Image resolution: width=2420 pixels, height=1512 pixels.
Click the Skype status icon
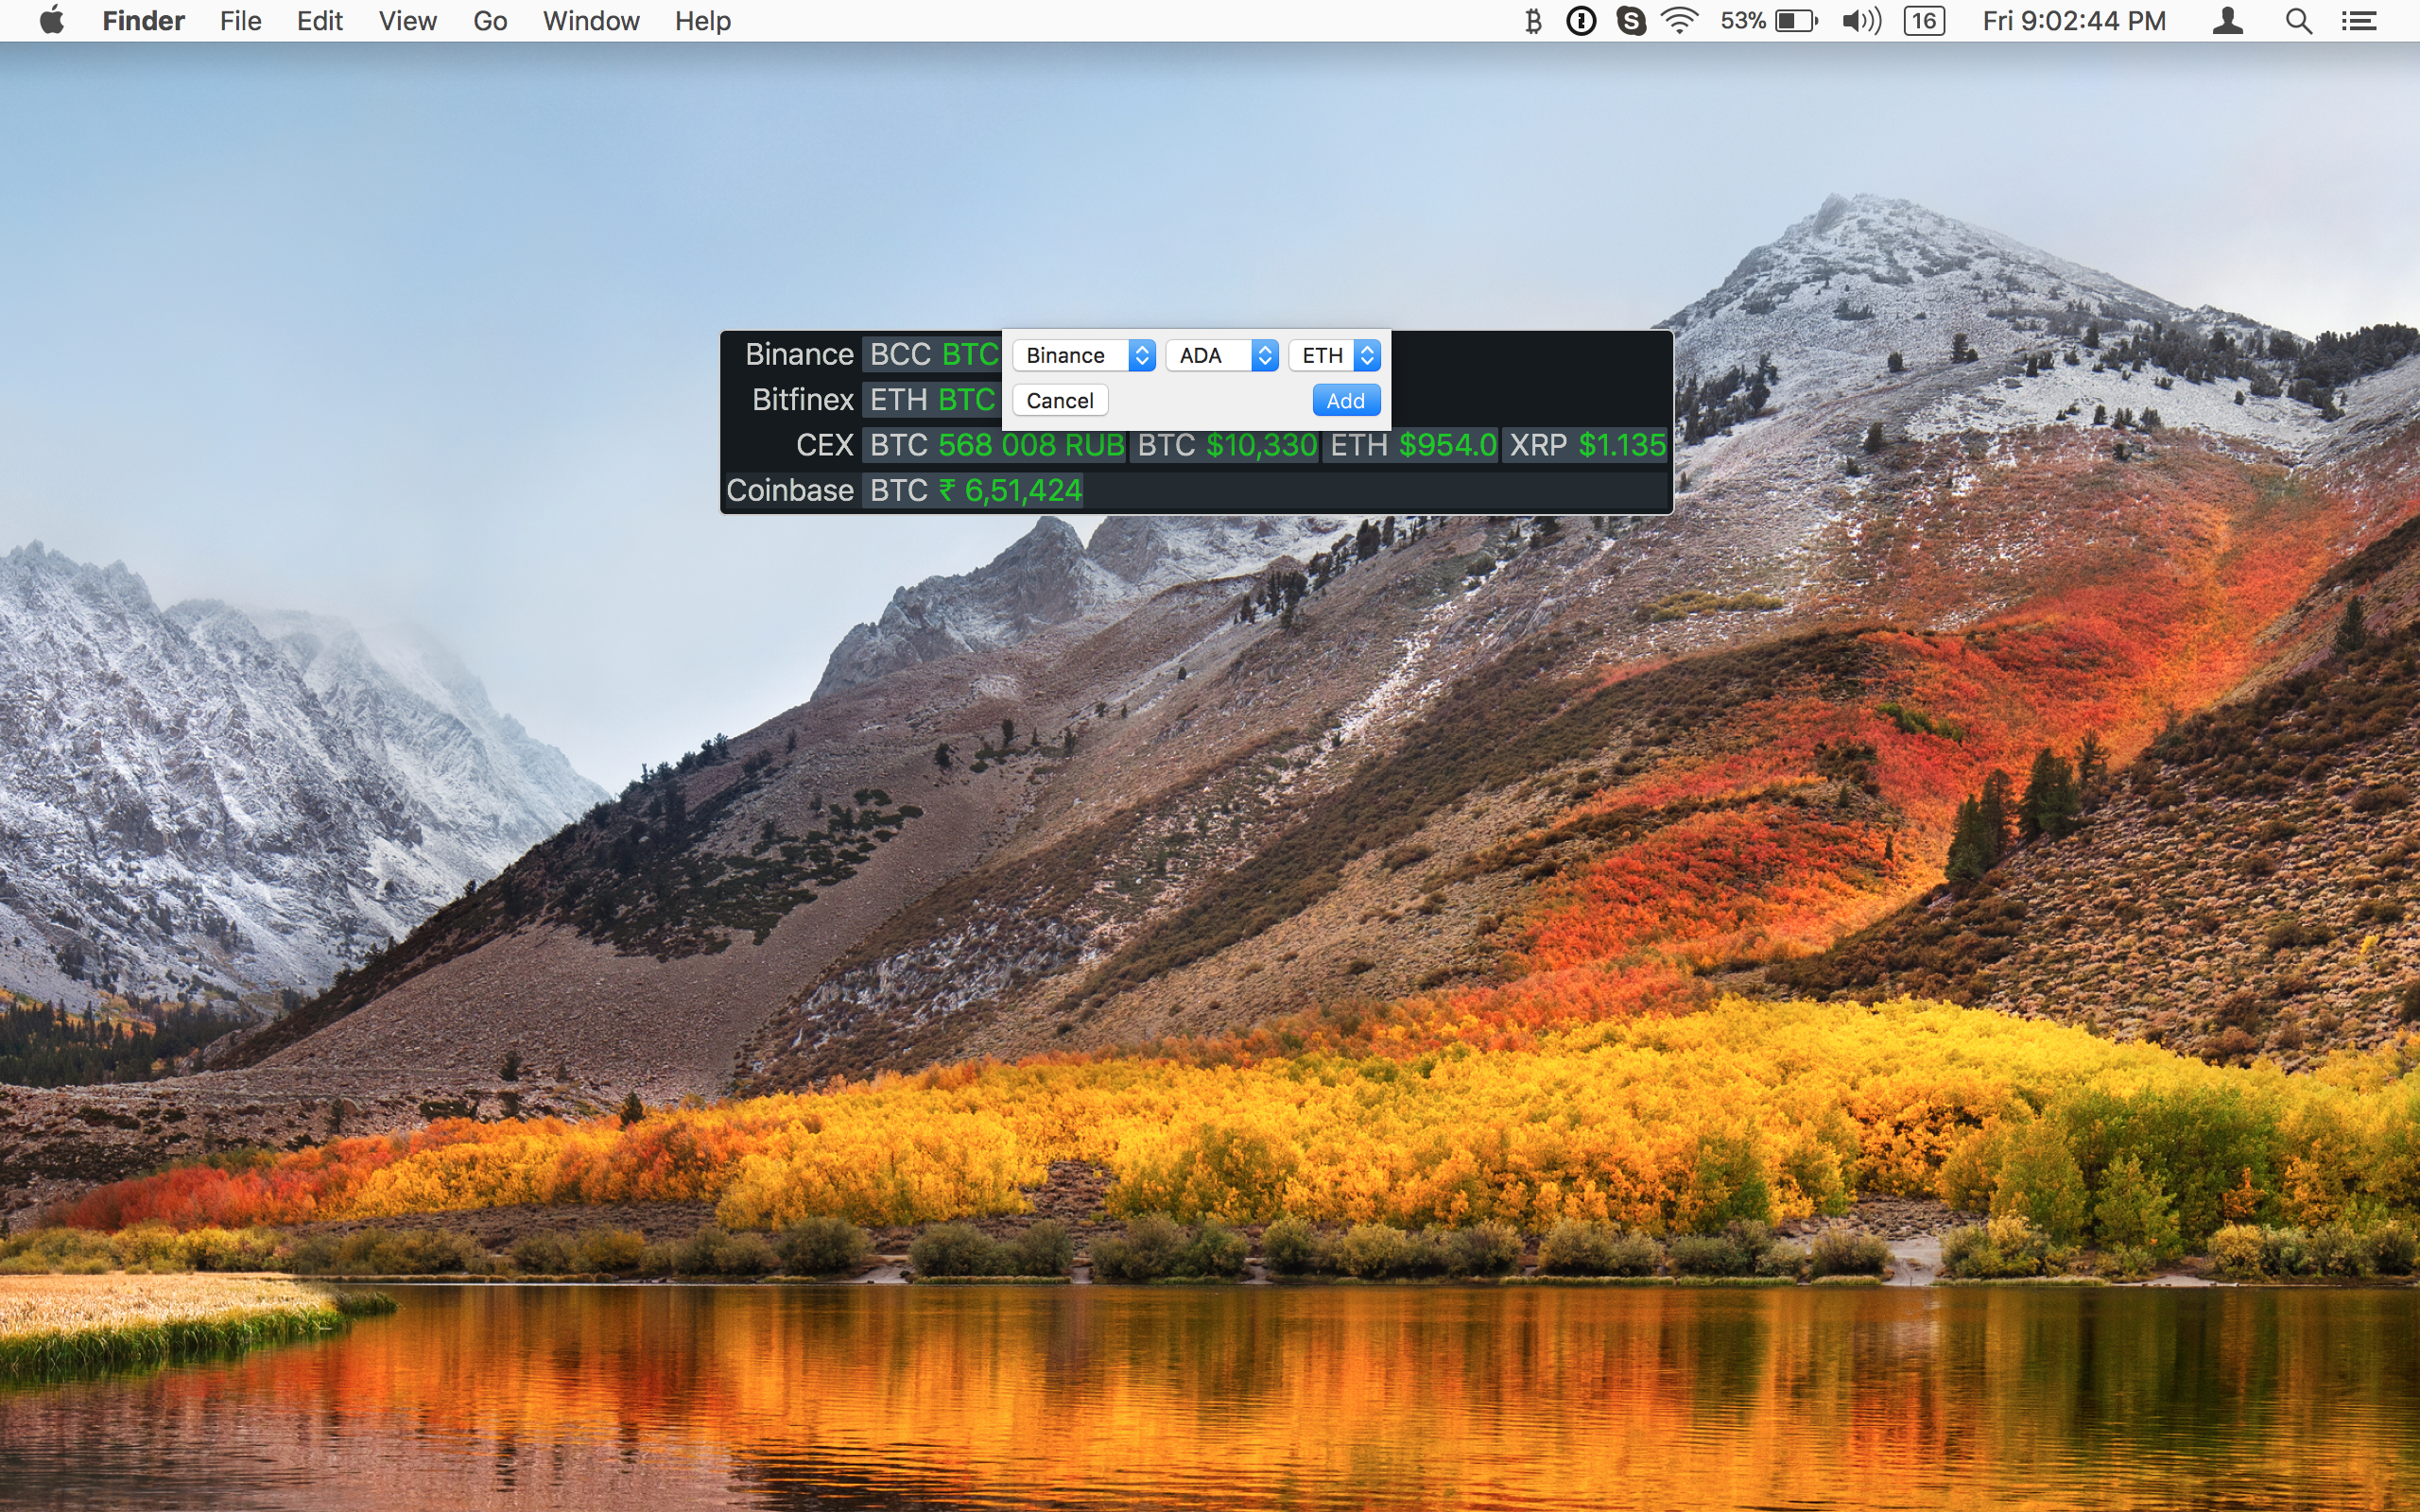pyautogui.click(x=1631, y=21)
